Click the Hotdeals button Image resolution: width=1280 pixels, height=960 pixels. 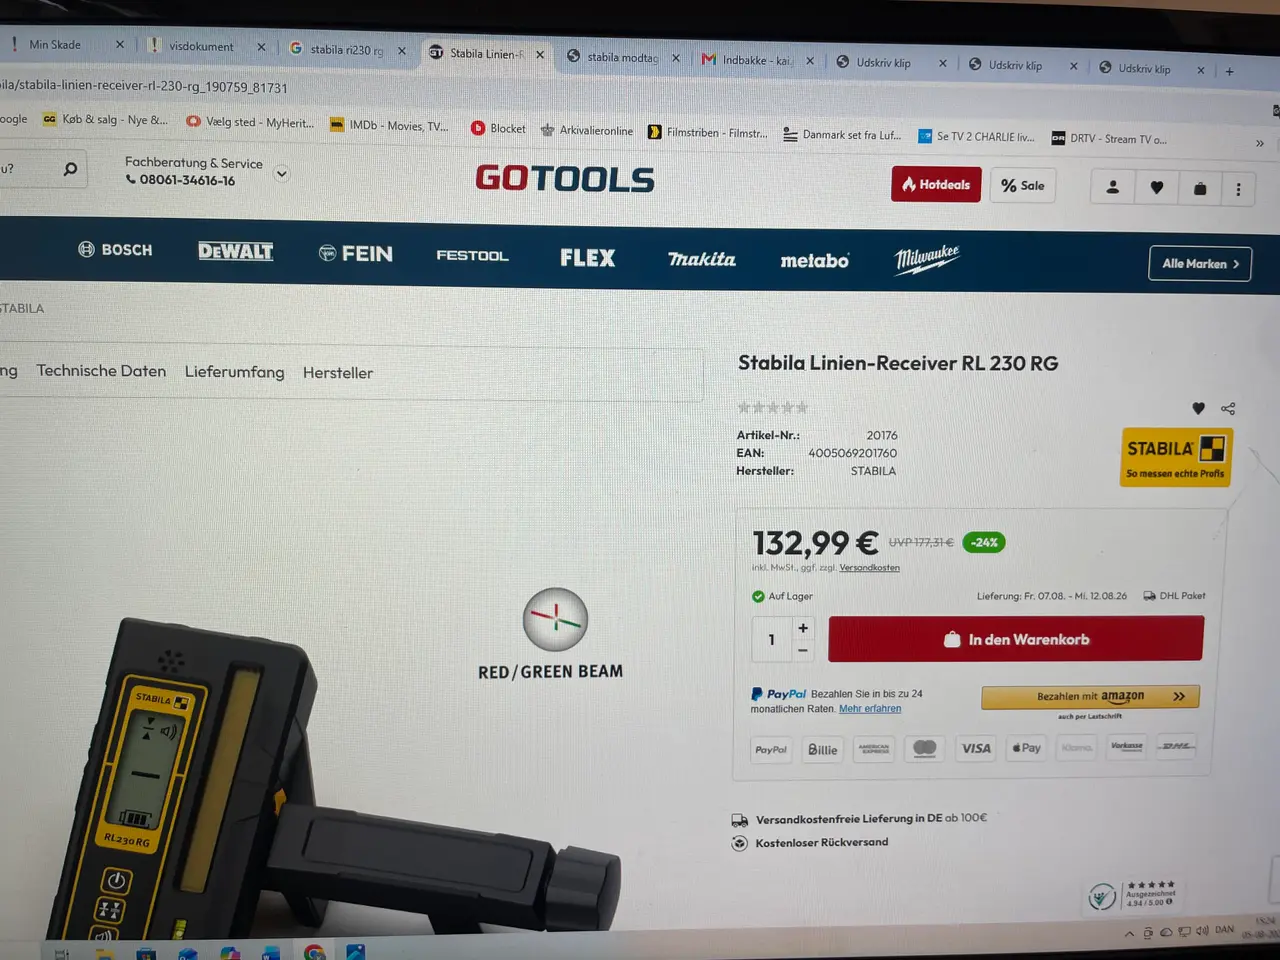(x=936, y=184)
